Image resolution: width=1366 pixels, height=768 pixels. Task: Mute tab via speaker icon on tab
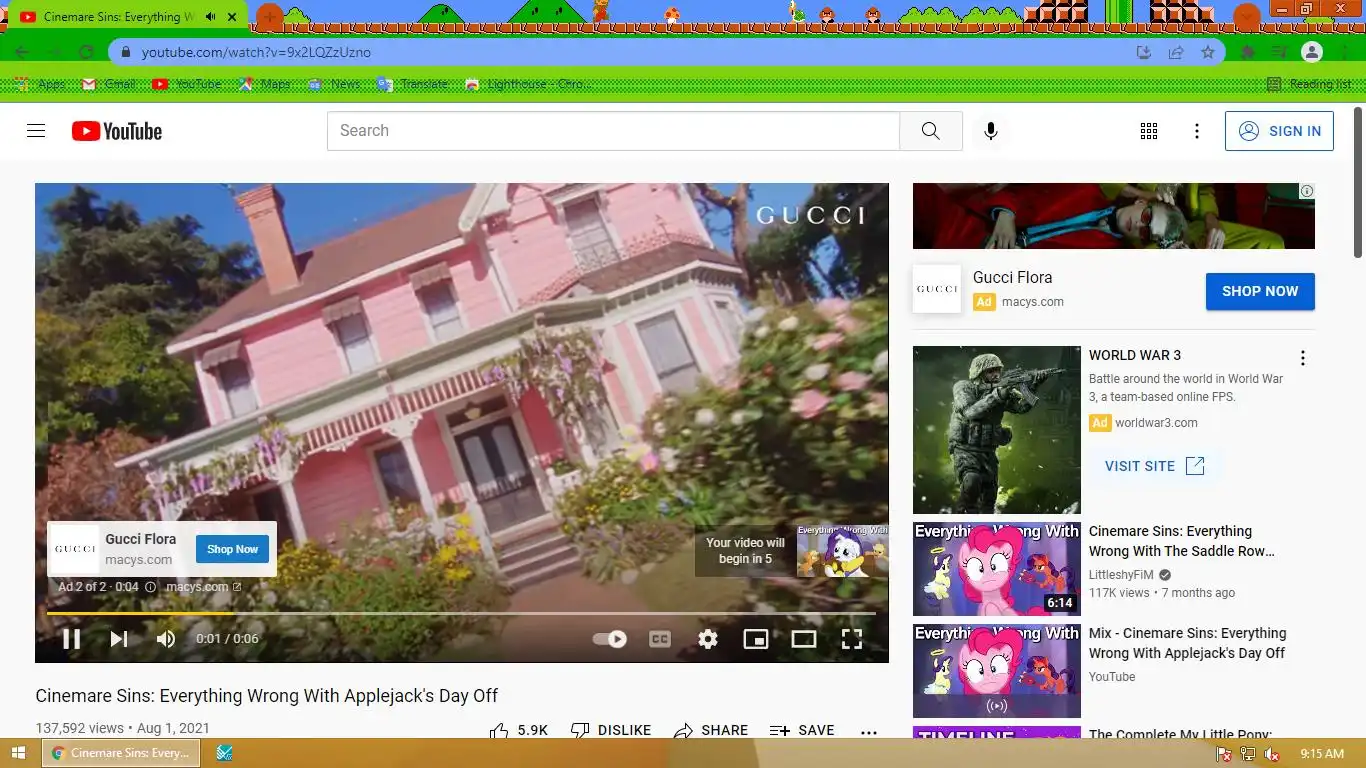pos(210,17)
